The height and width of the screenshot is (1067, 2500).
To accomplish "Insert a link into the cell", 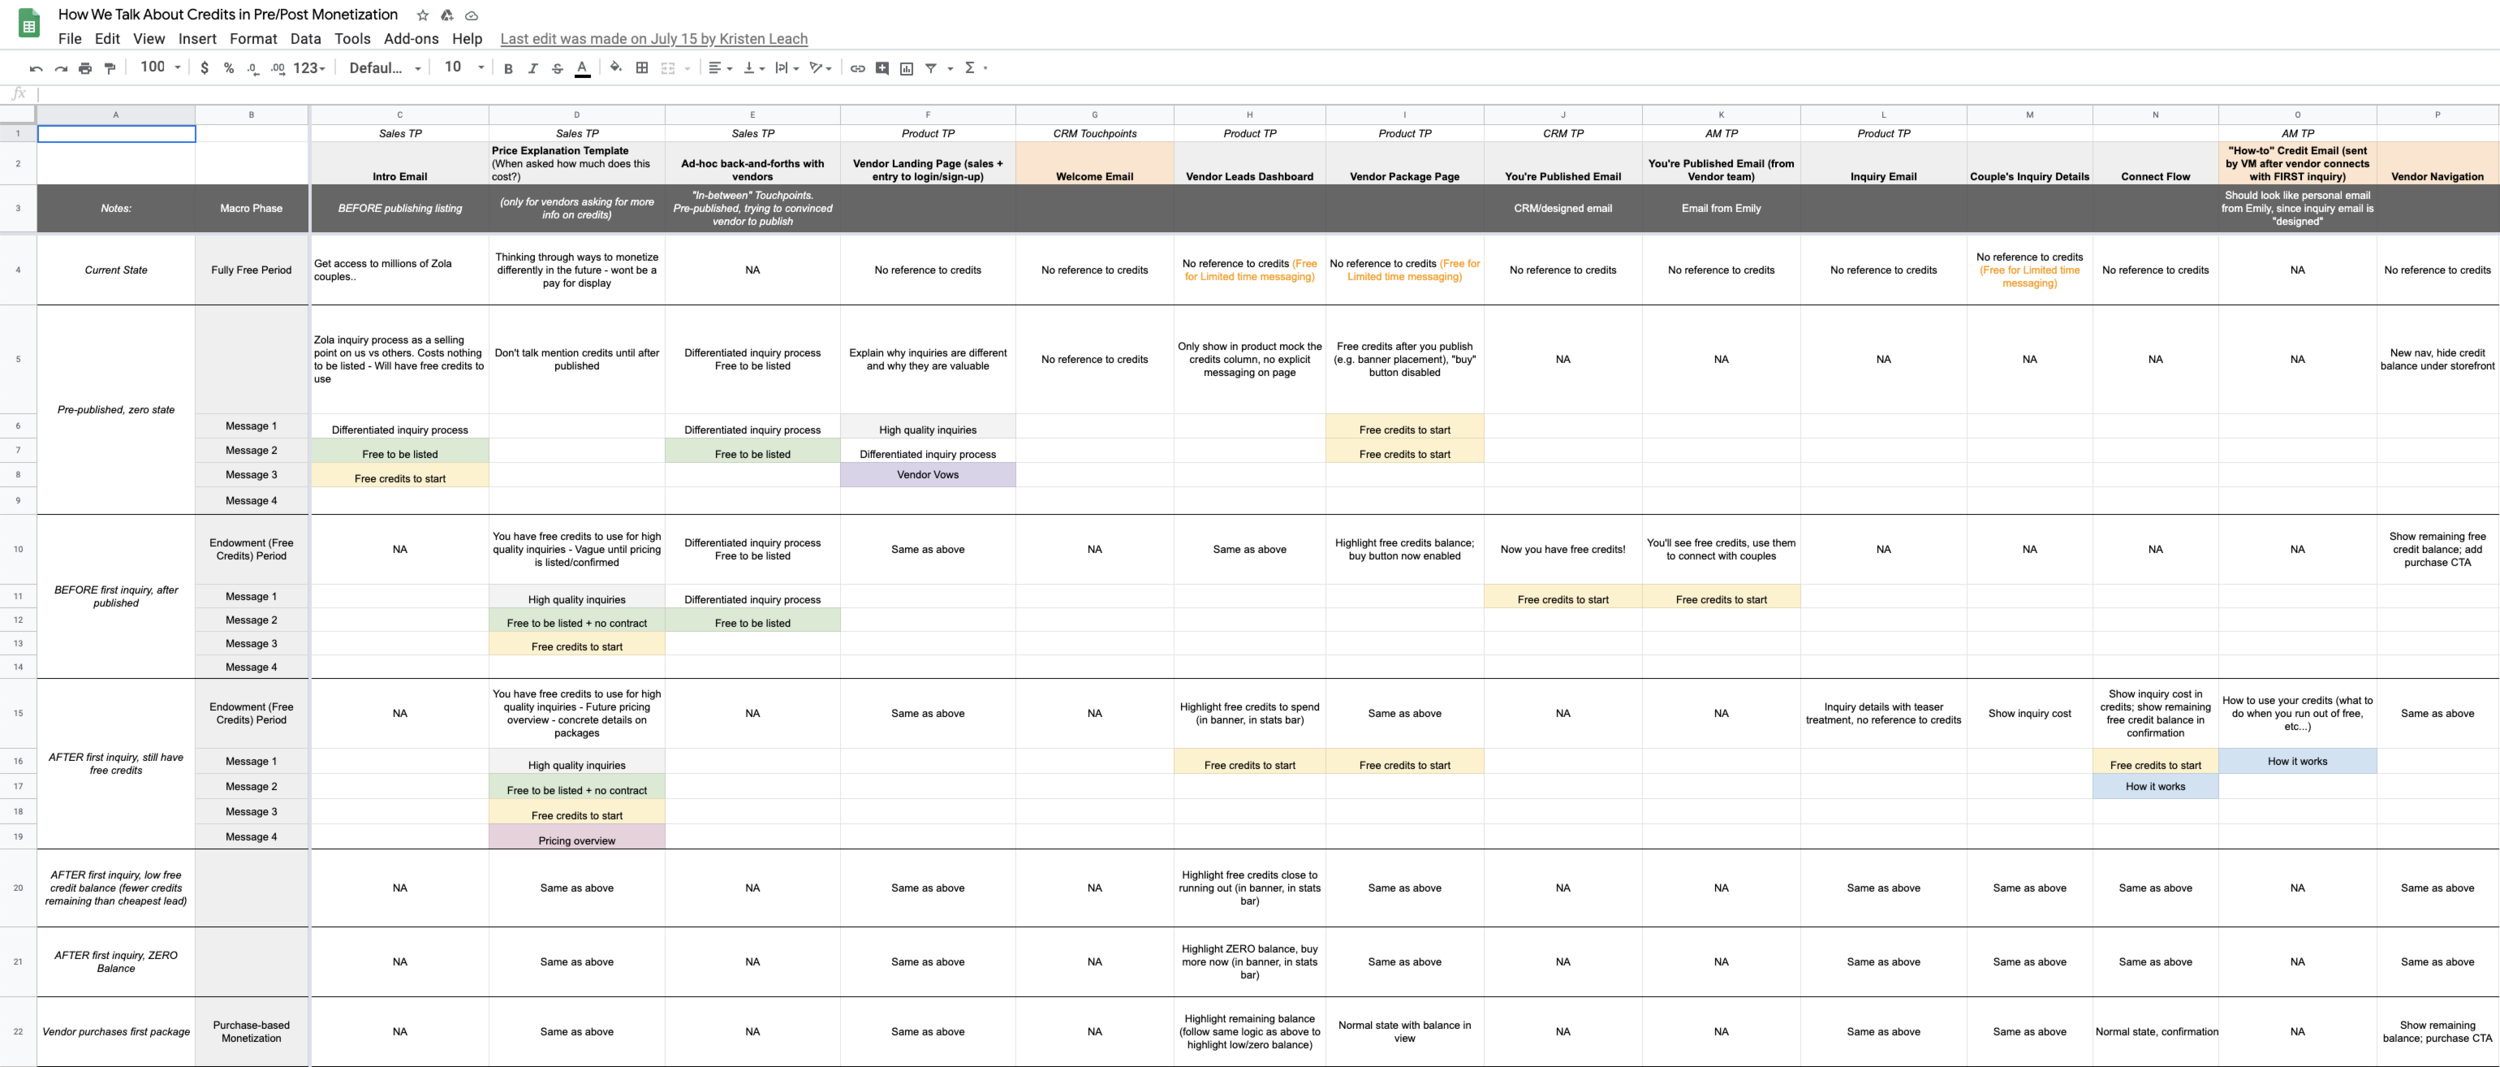I will (x=856, y=68).
